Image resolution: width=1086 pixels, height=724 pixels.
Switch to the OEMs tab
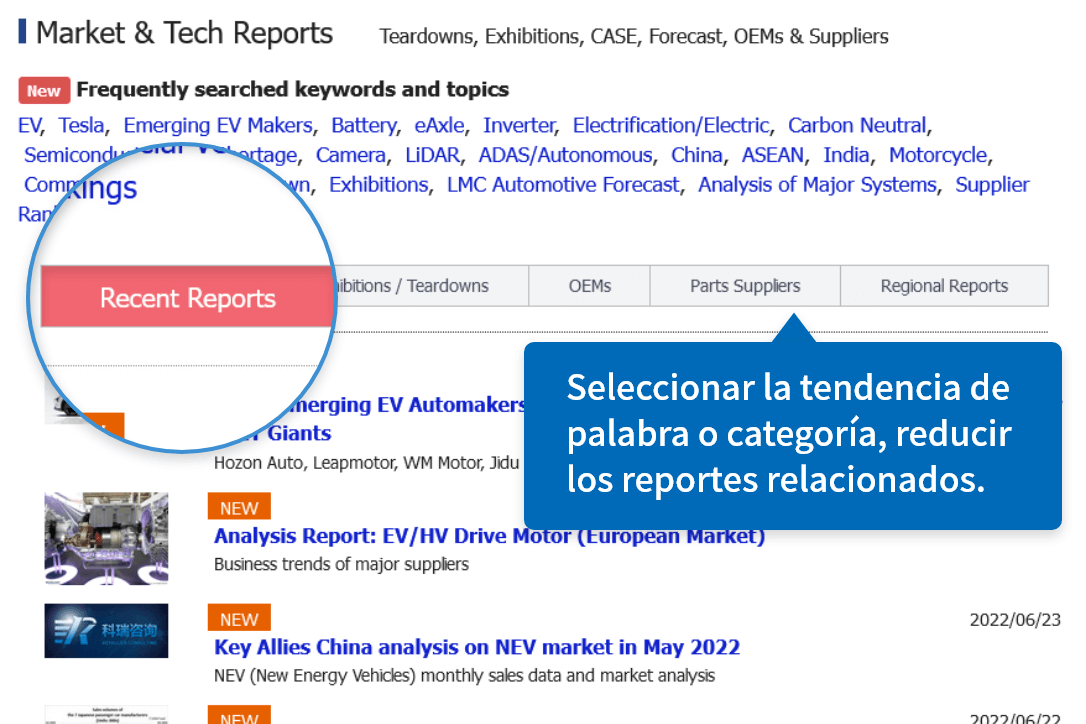tap(589, 285)
